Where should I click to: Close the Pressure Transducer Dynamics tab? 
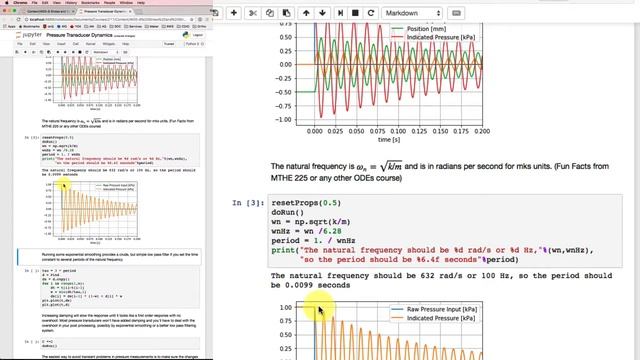tap(130, 11)
